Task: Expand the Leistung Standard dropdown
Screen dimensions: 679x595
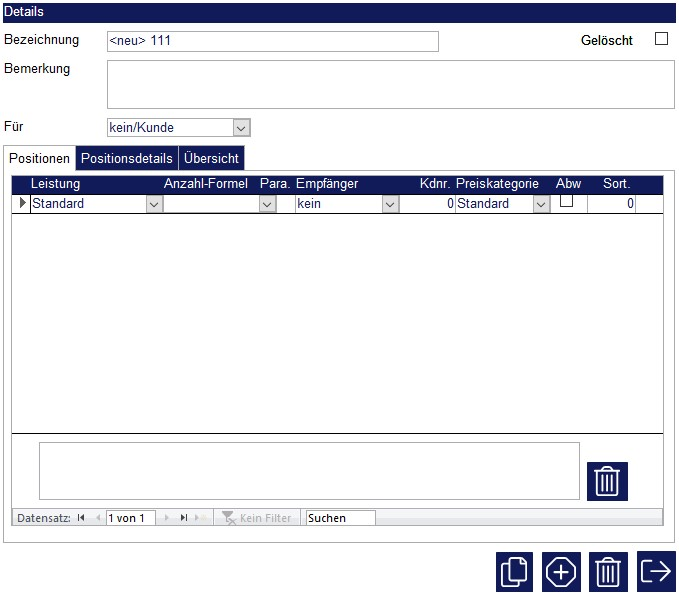Action: point(154,204)
